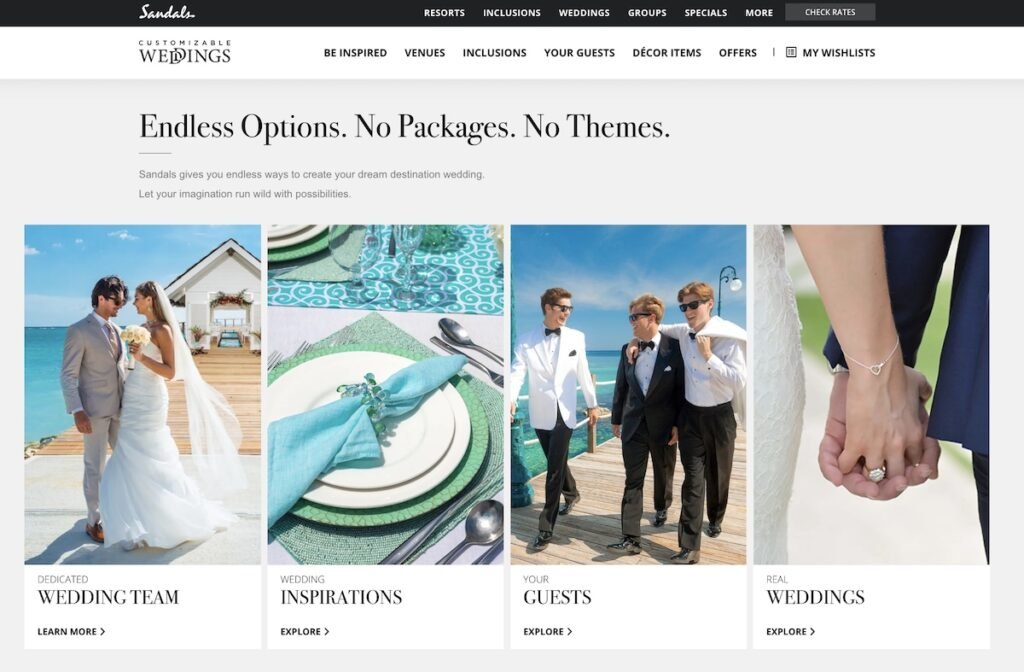
Task: Open the My Wishlists list icon
Action: (x=791, y=52)
